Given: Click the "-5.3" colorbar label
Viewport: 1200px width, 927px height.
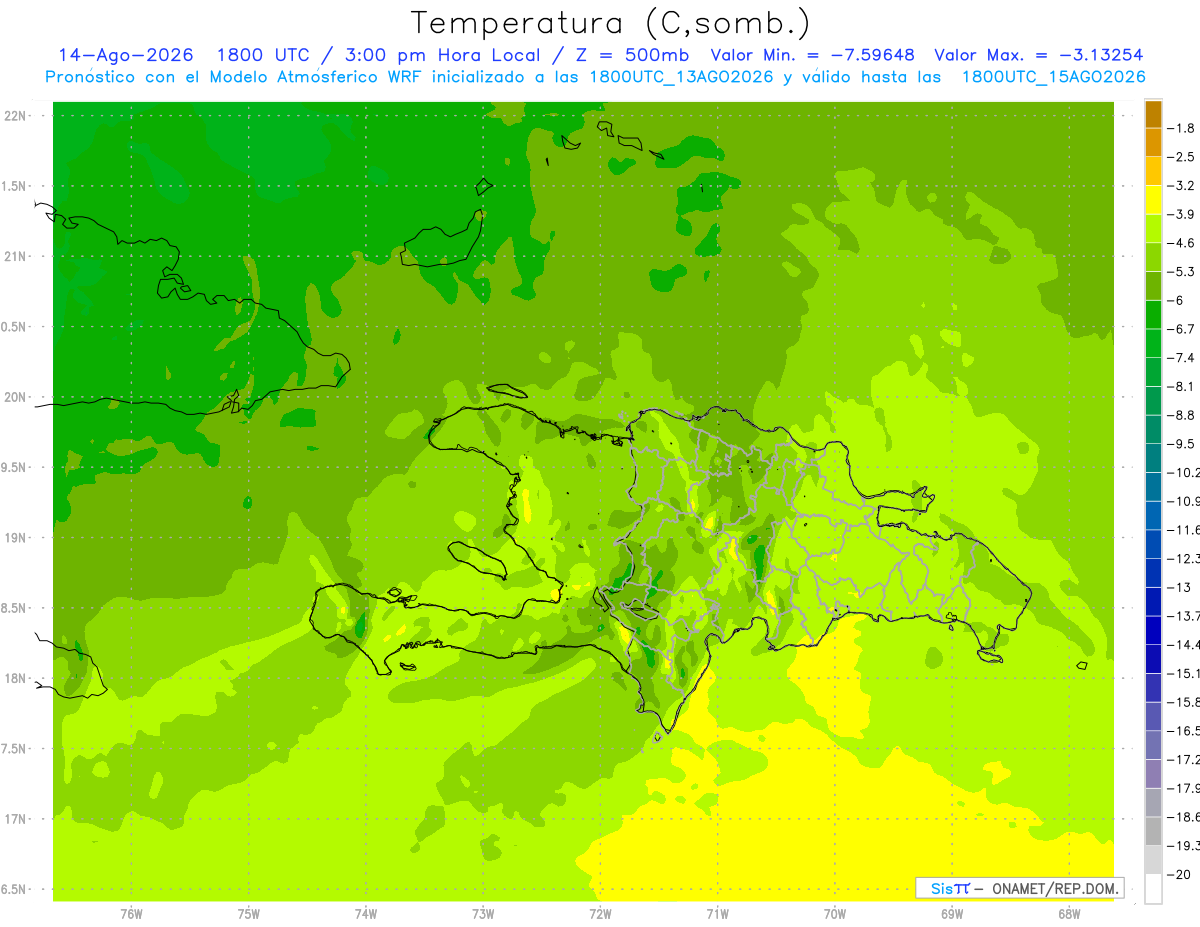Looking at the screenshot, I should click(1181, 272).
